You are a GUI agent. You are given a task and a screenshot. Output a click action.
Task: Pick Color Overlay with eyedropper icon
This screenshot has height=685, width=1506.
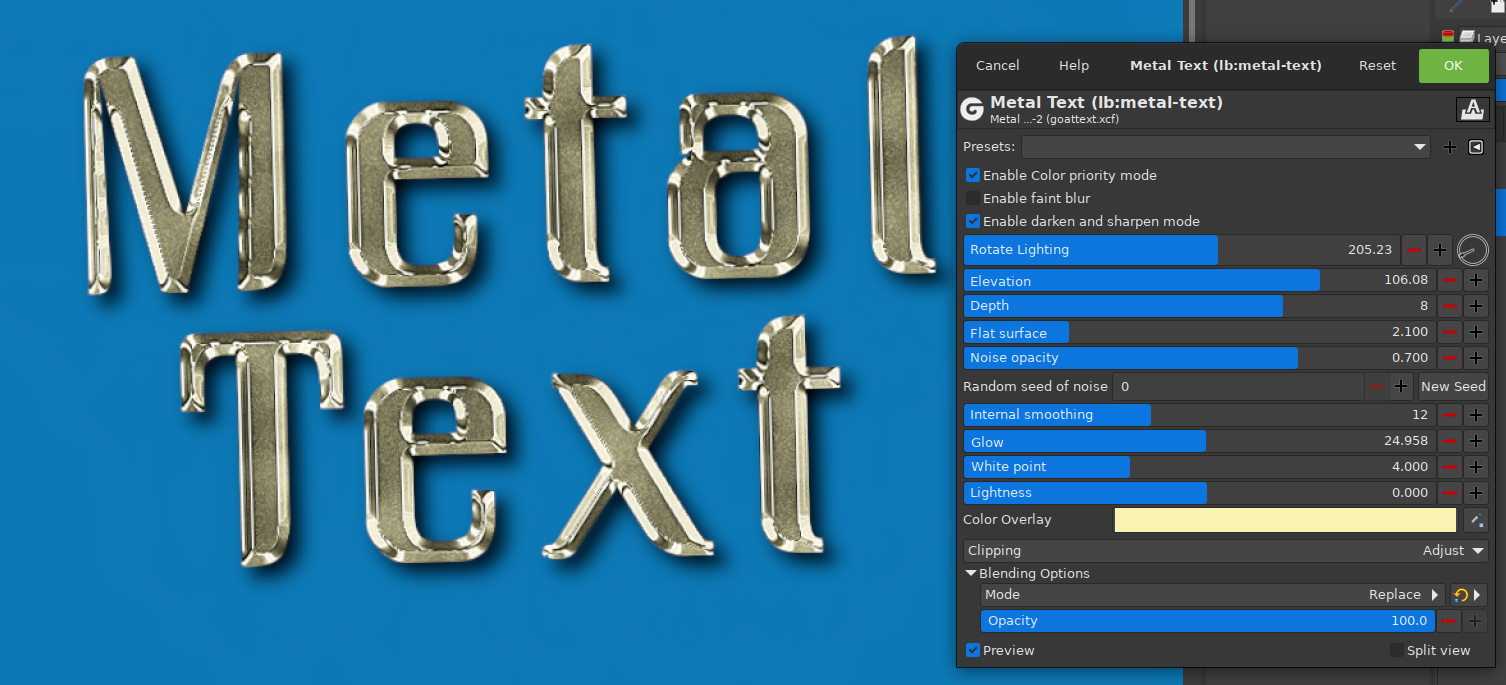click(x=1475, y=520)
